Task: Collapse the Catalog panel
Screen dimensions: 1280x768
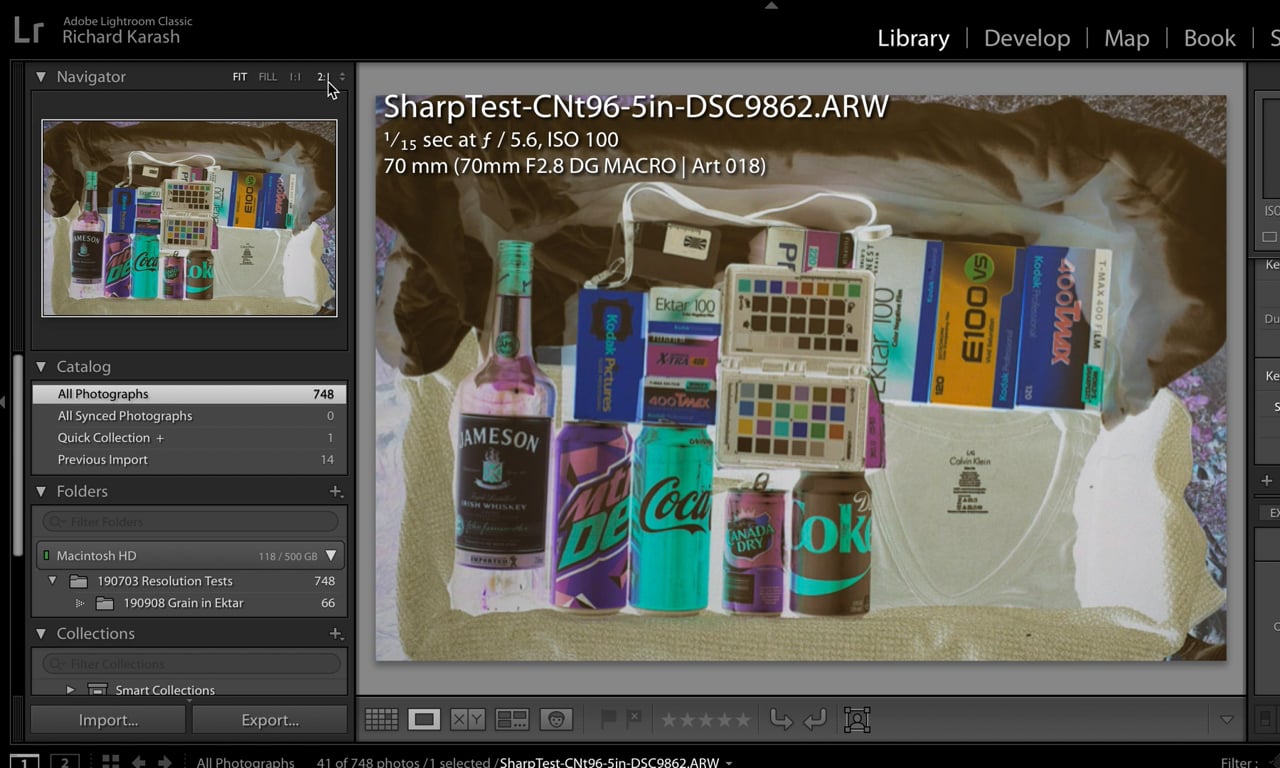Action: [x=41, y=366]
